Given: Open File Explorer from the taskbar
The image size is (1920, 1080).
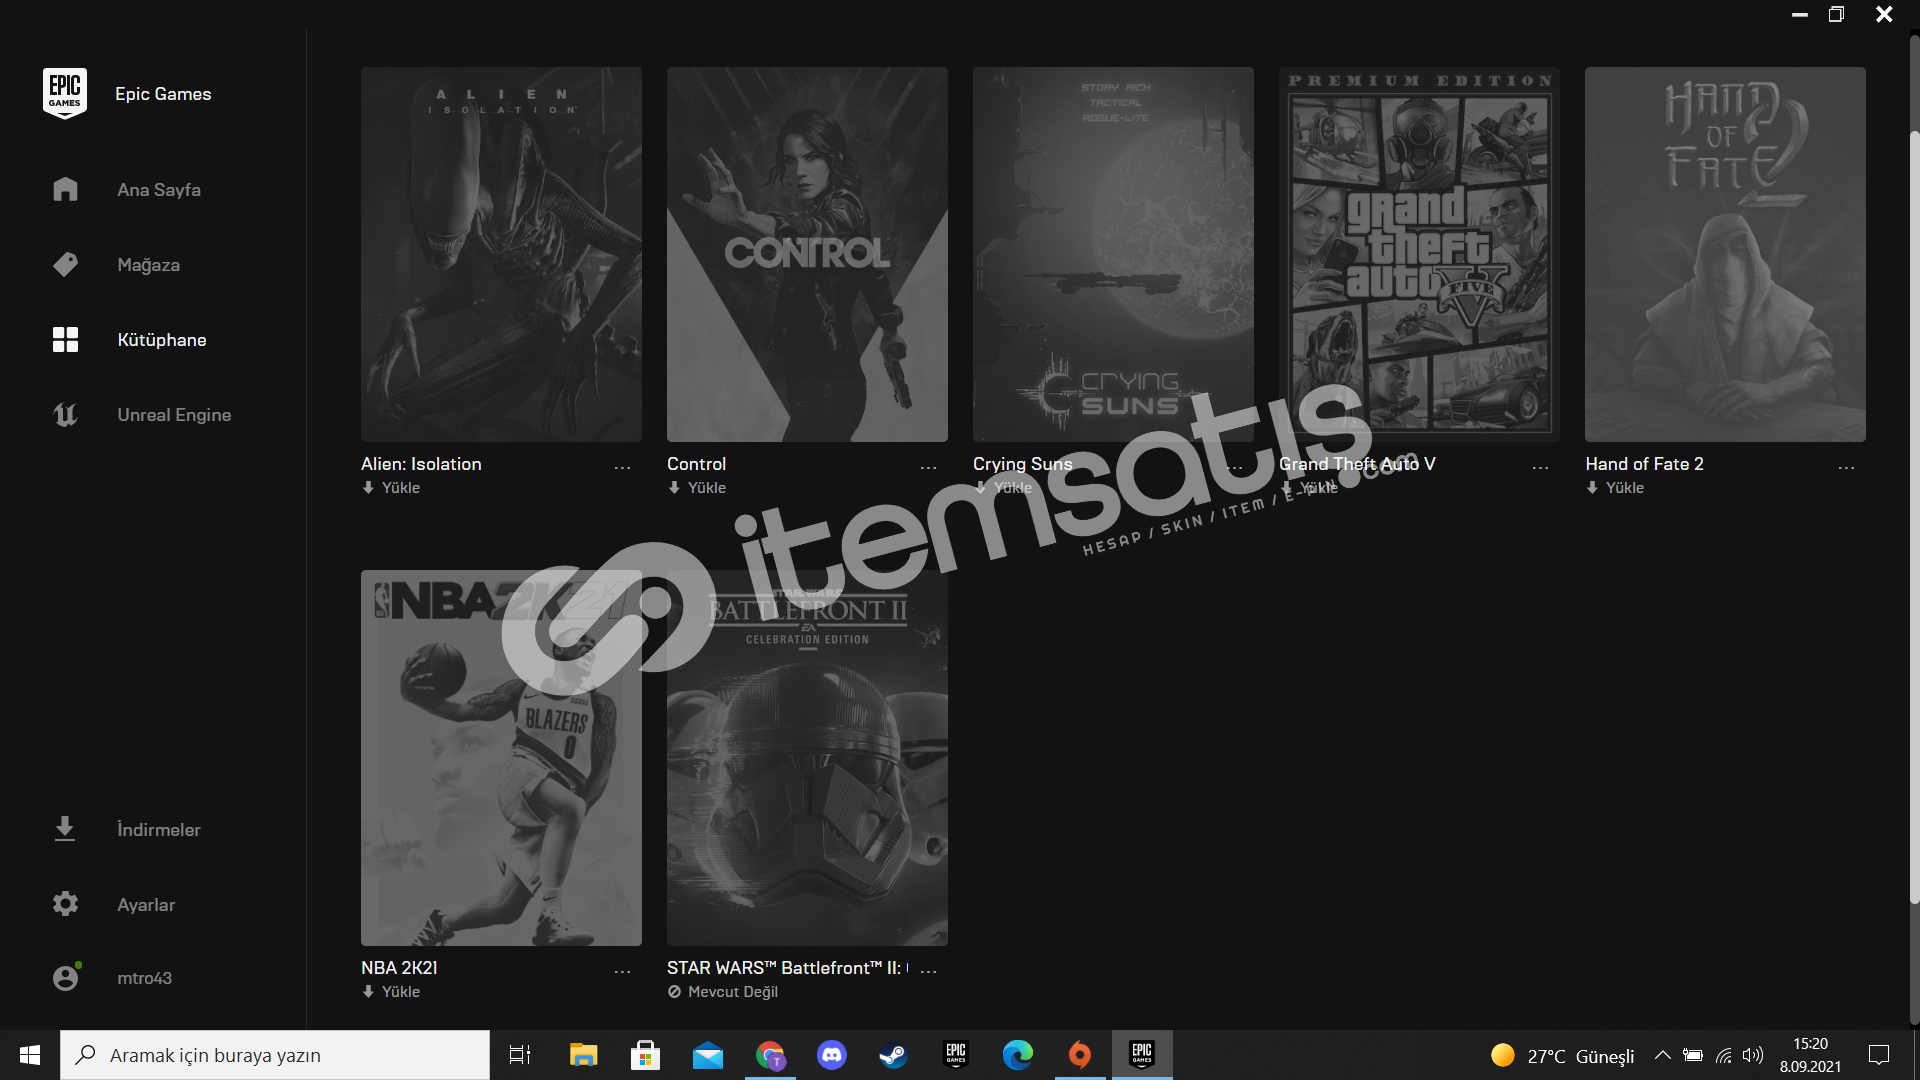Looking at the screenshot, I should [583, 1055].
